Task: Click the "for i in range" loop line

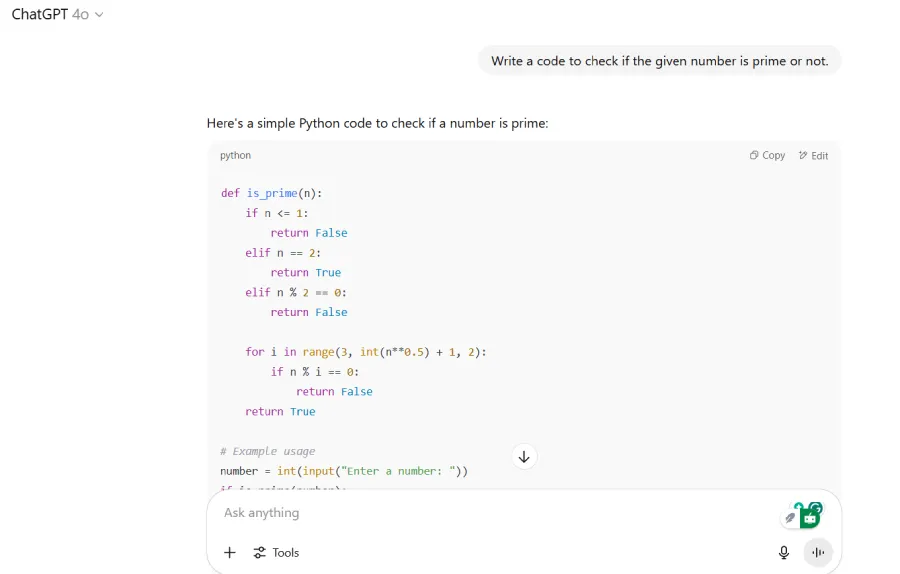Action: click(365, 352)
